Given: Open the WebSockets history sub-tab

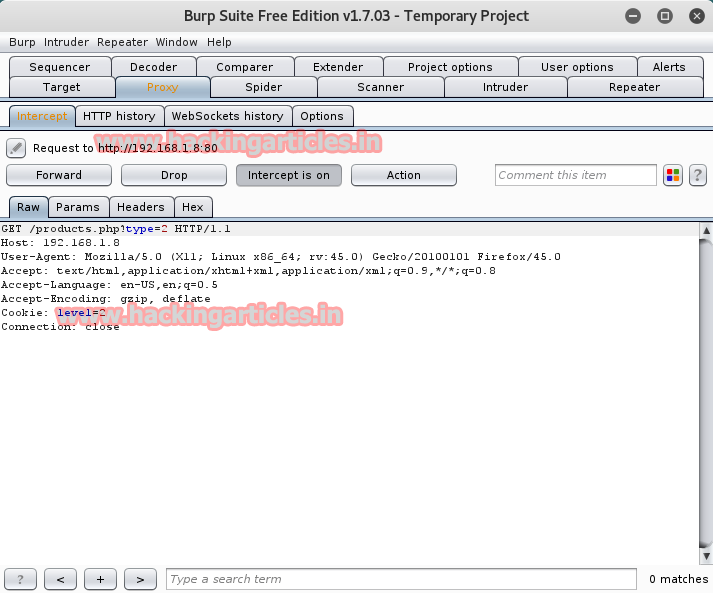Looking at the screenshot, I should tap(227, 116).
